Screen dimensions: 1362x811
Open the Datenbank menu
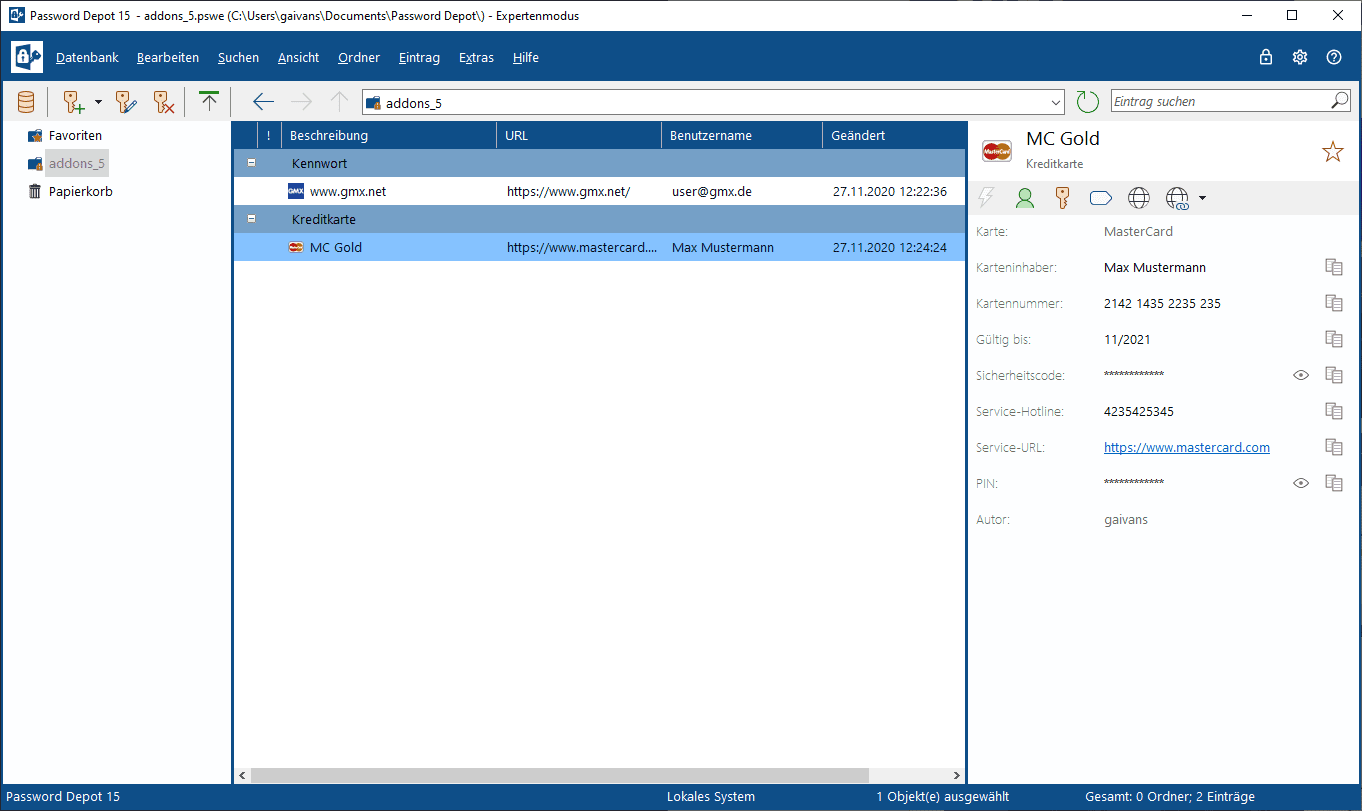pos(87,58)
